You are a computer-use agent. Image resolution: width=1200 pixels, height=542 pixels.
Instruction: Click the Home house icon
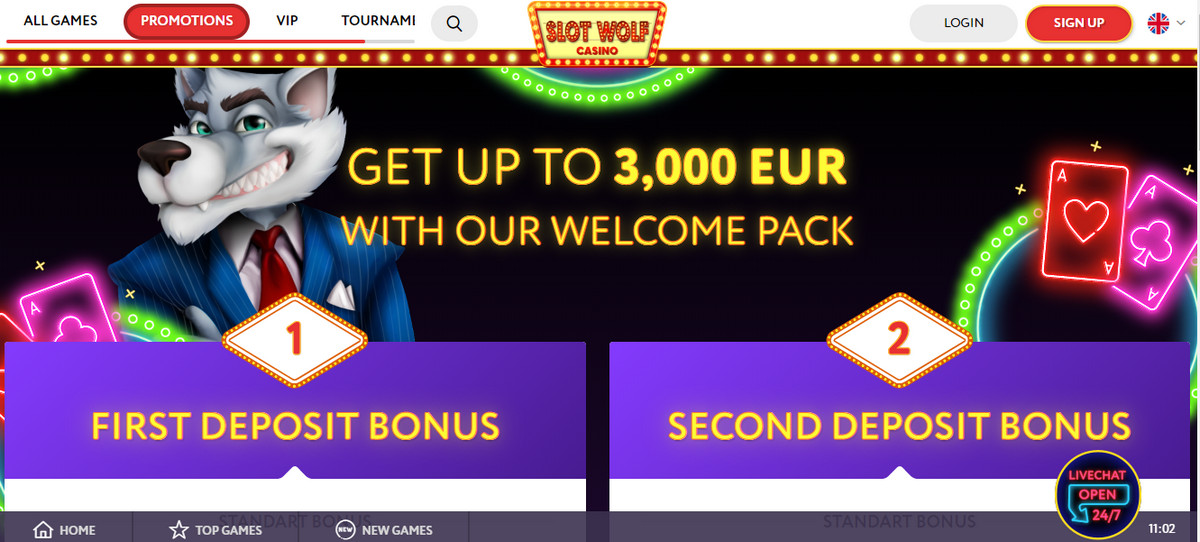pyautogui.click(x=42, y=530)
